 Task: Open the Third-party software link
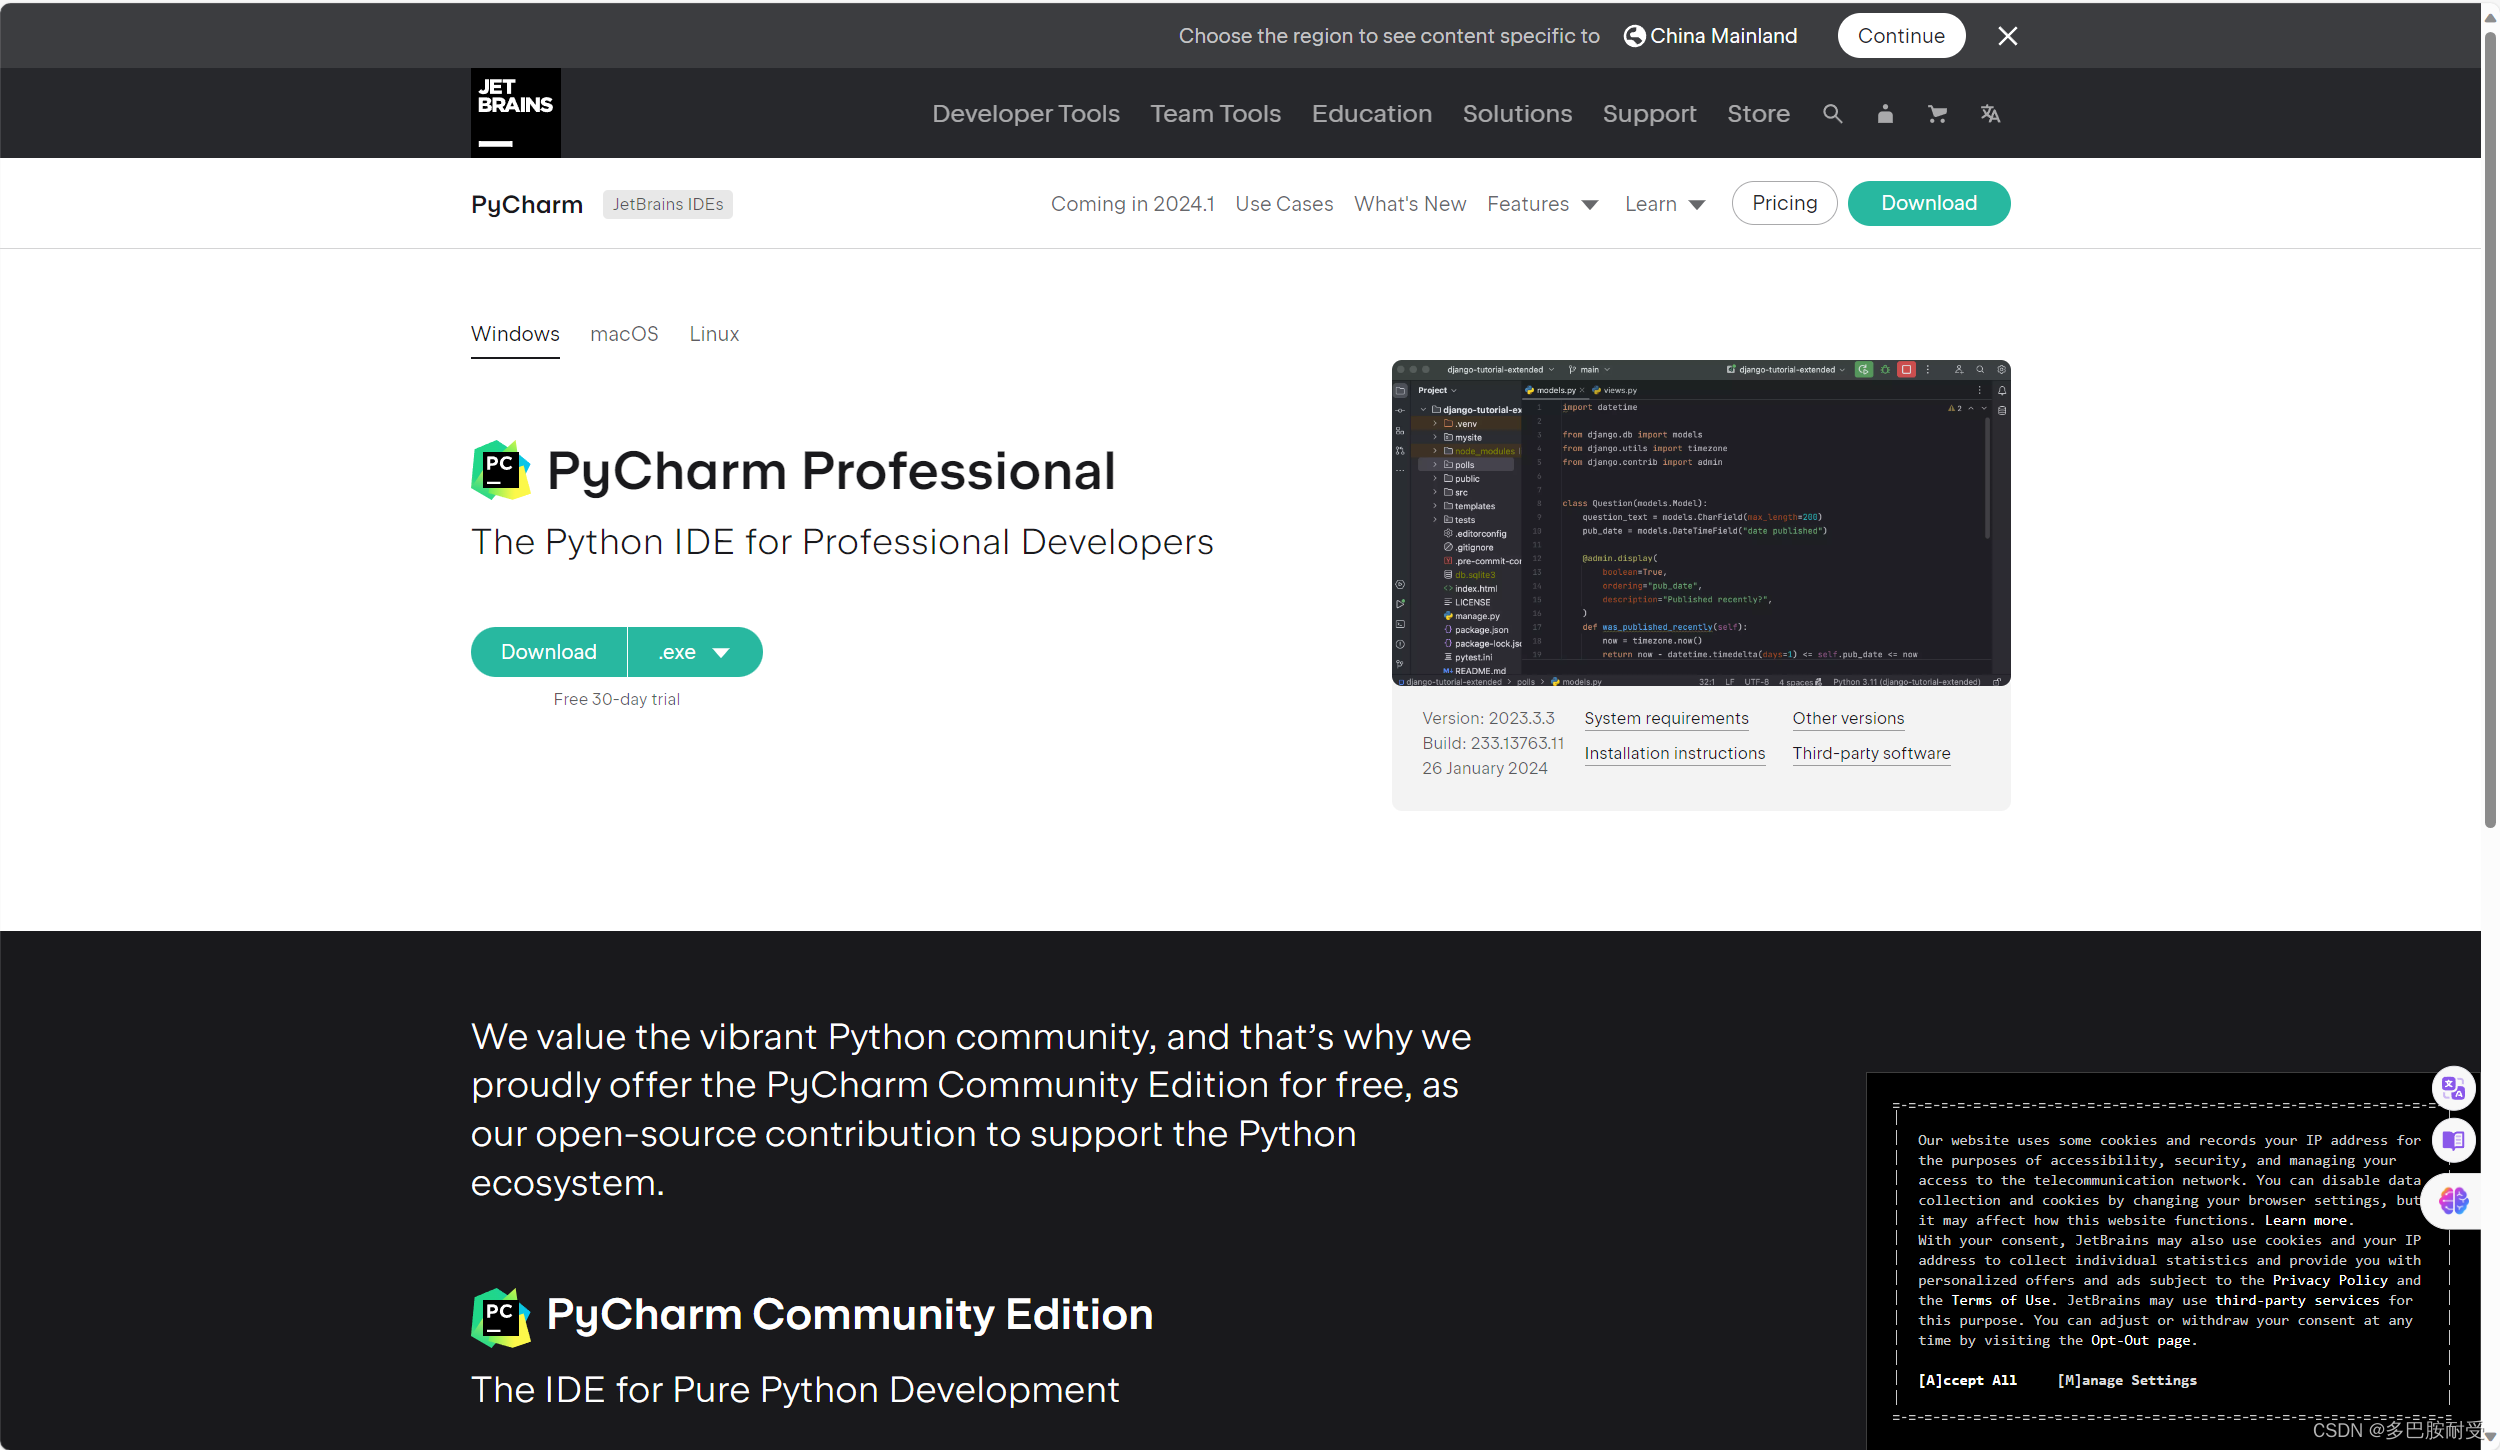(x=1870, y=753)
